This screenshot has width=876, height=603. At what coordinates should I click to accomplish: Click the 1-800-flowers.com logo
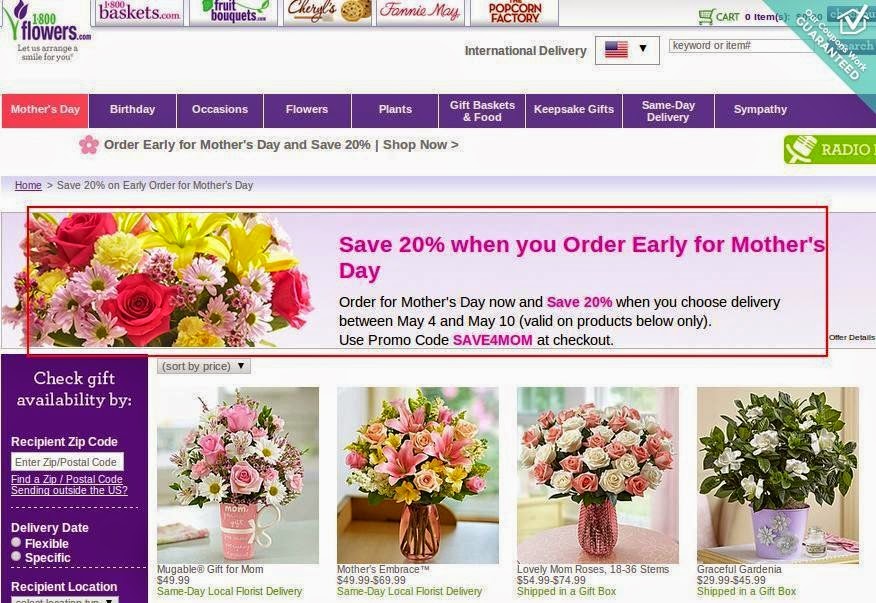[x=47, y=31]
